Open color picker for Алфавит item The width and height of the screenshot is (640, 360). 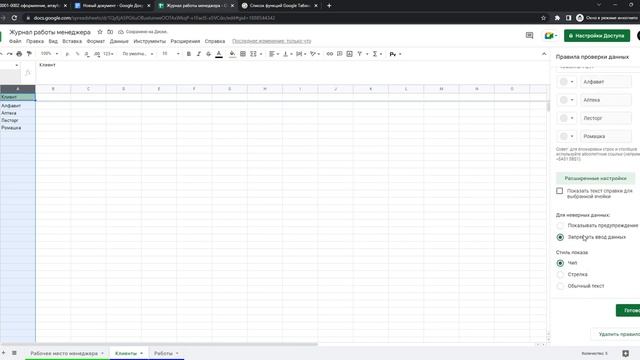point(567,82)
